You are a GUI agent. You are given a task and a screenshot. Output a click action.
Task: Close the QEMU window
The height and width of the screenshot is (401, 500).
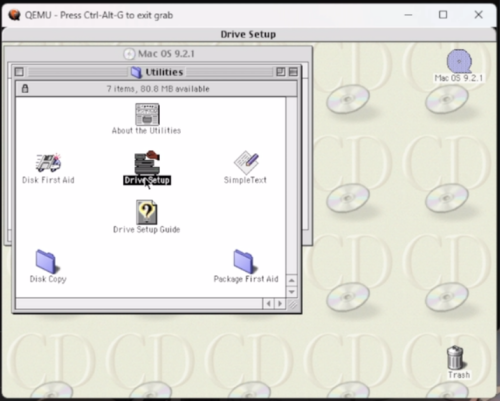click(x=478, y=15)
